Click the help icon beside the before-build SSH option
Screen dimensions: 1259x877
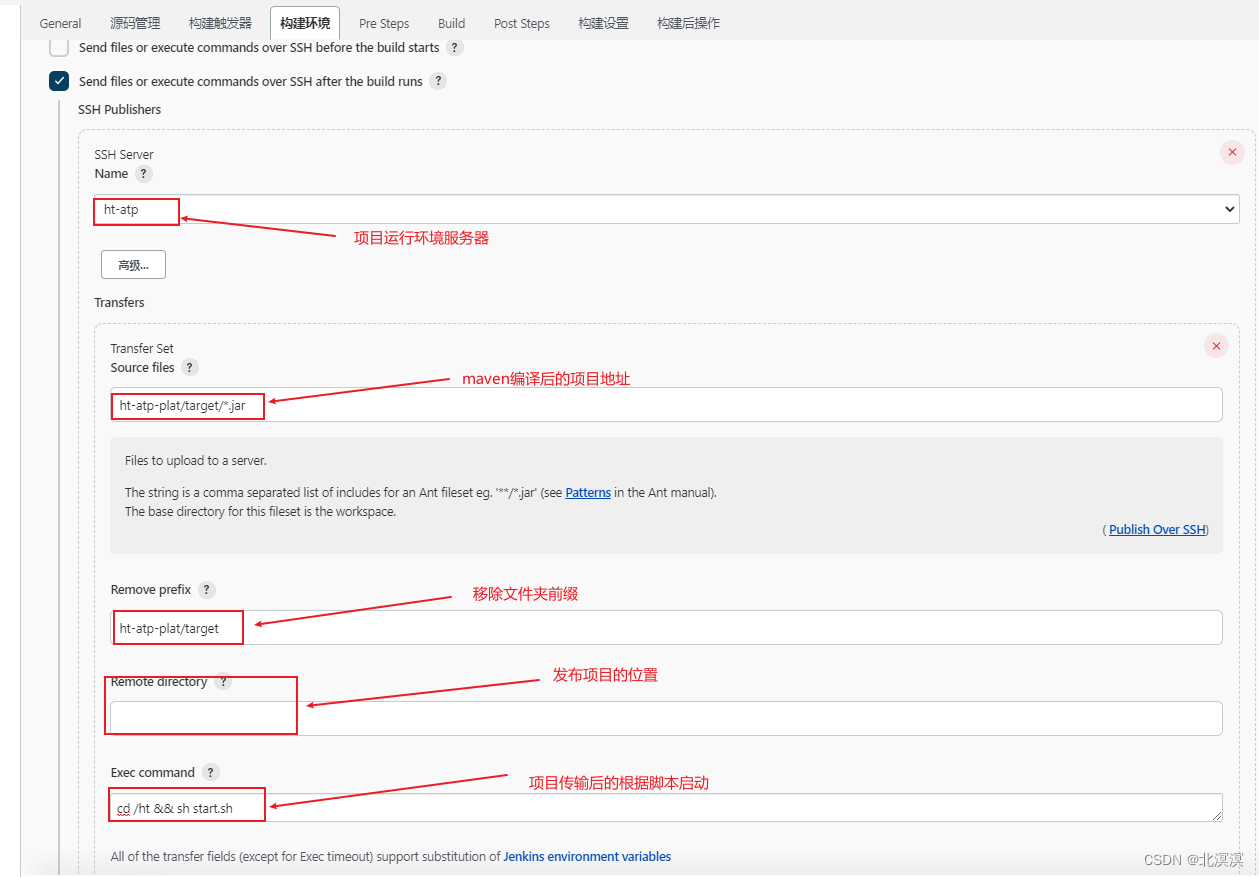[x=455, y=47]
